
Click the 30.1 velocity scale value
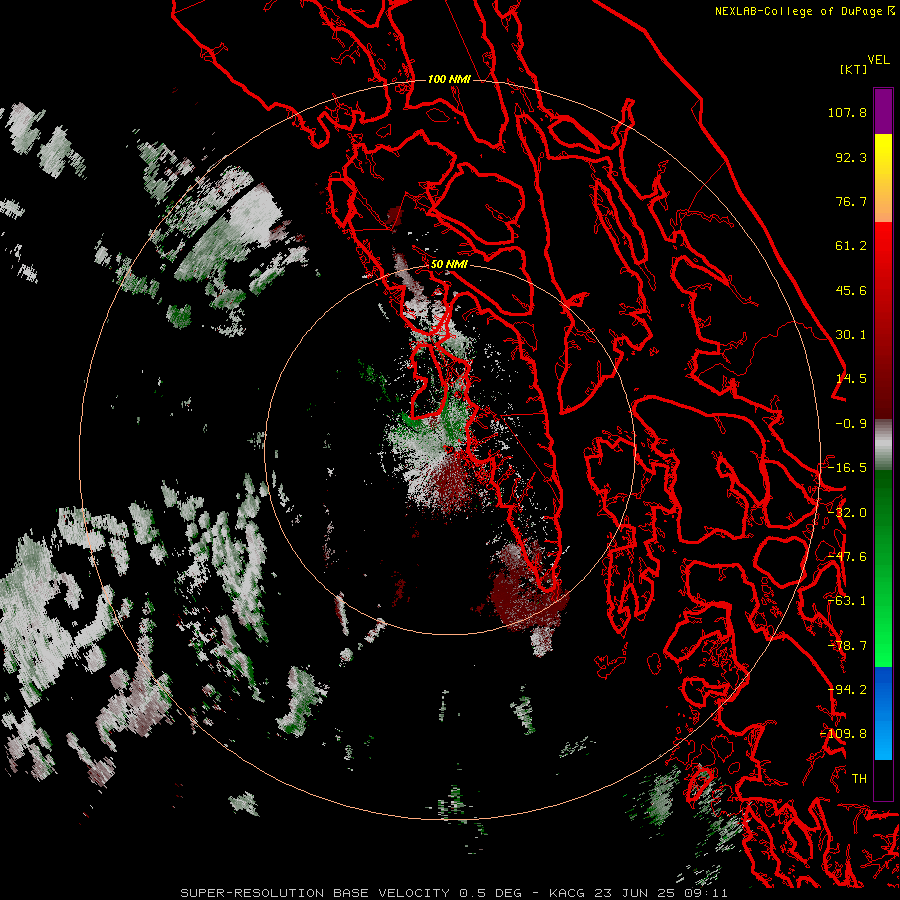851,335
